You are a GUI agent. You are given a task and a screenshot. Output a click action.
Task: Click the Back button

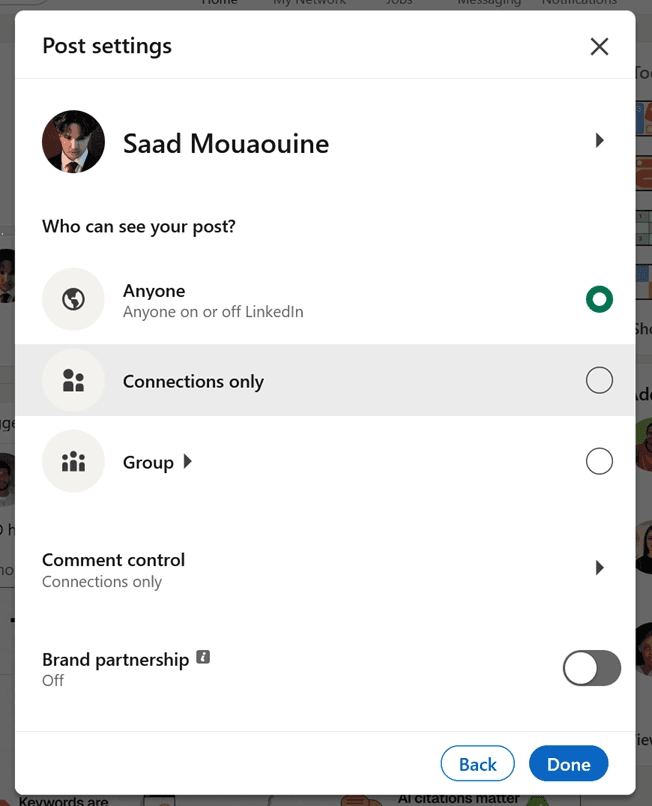click(x=477, y=763)
